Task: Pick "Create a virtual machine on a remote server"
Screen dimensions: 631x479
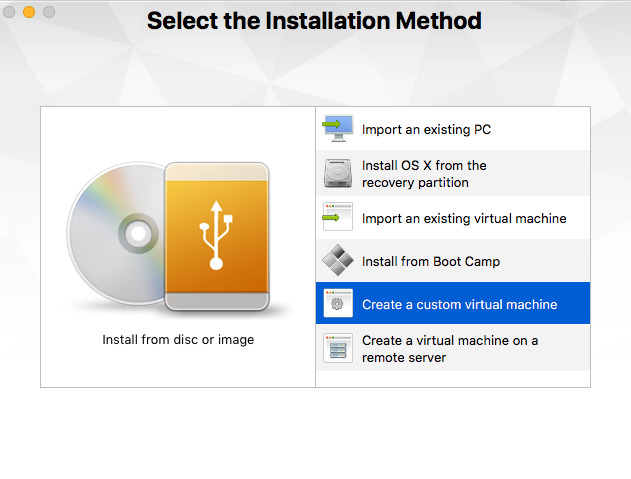Action: pyautogui.click(x=450, y=349)
